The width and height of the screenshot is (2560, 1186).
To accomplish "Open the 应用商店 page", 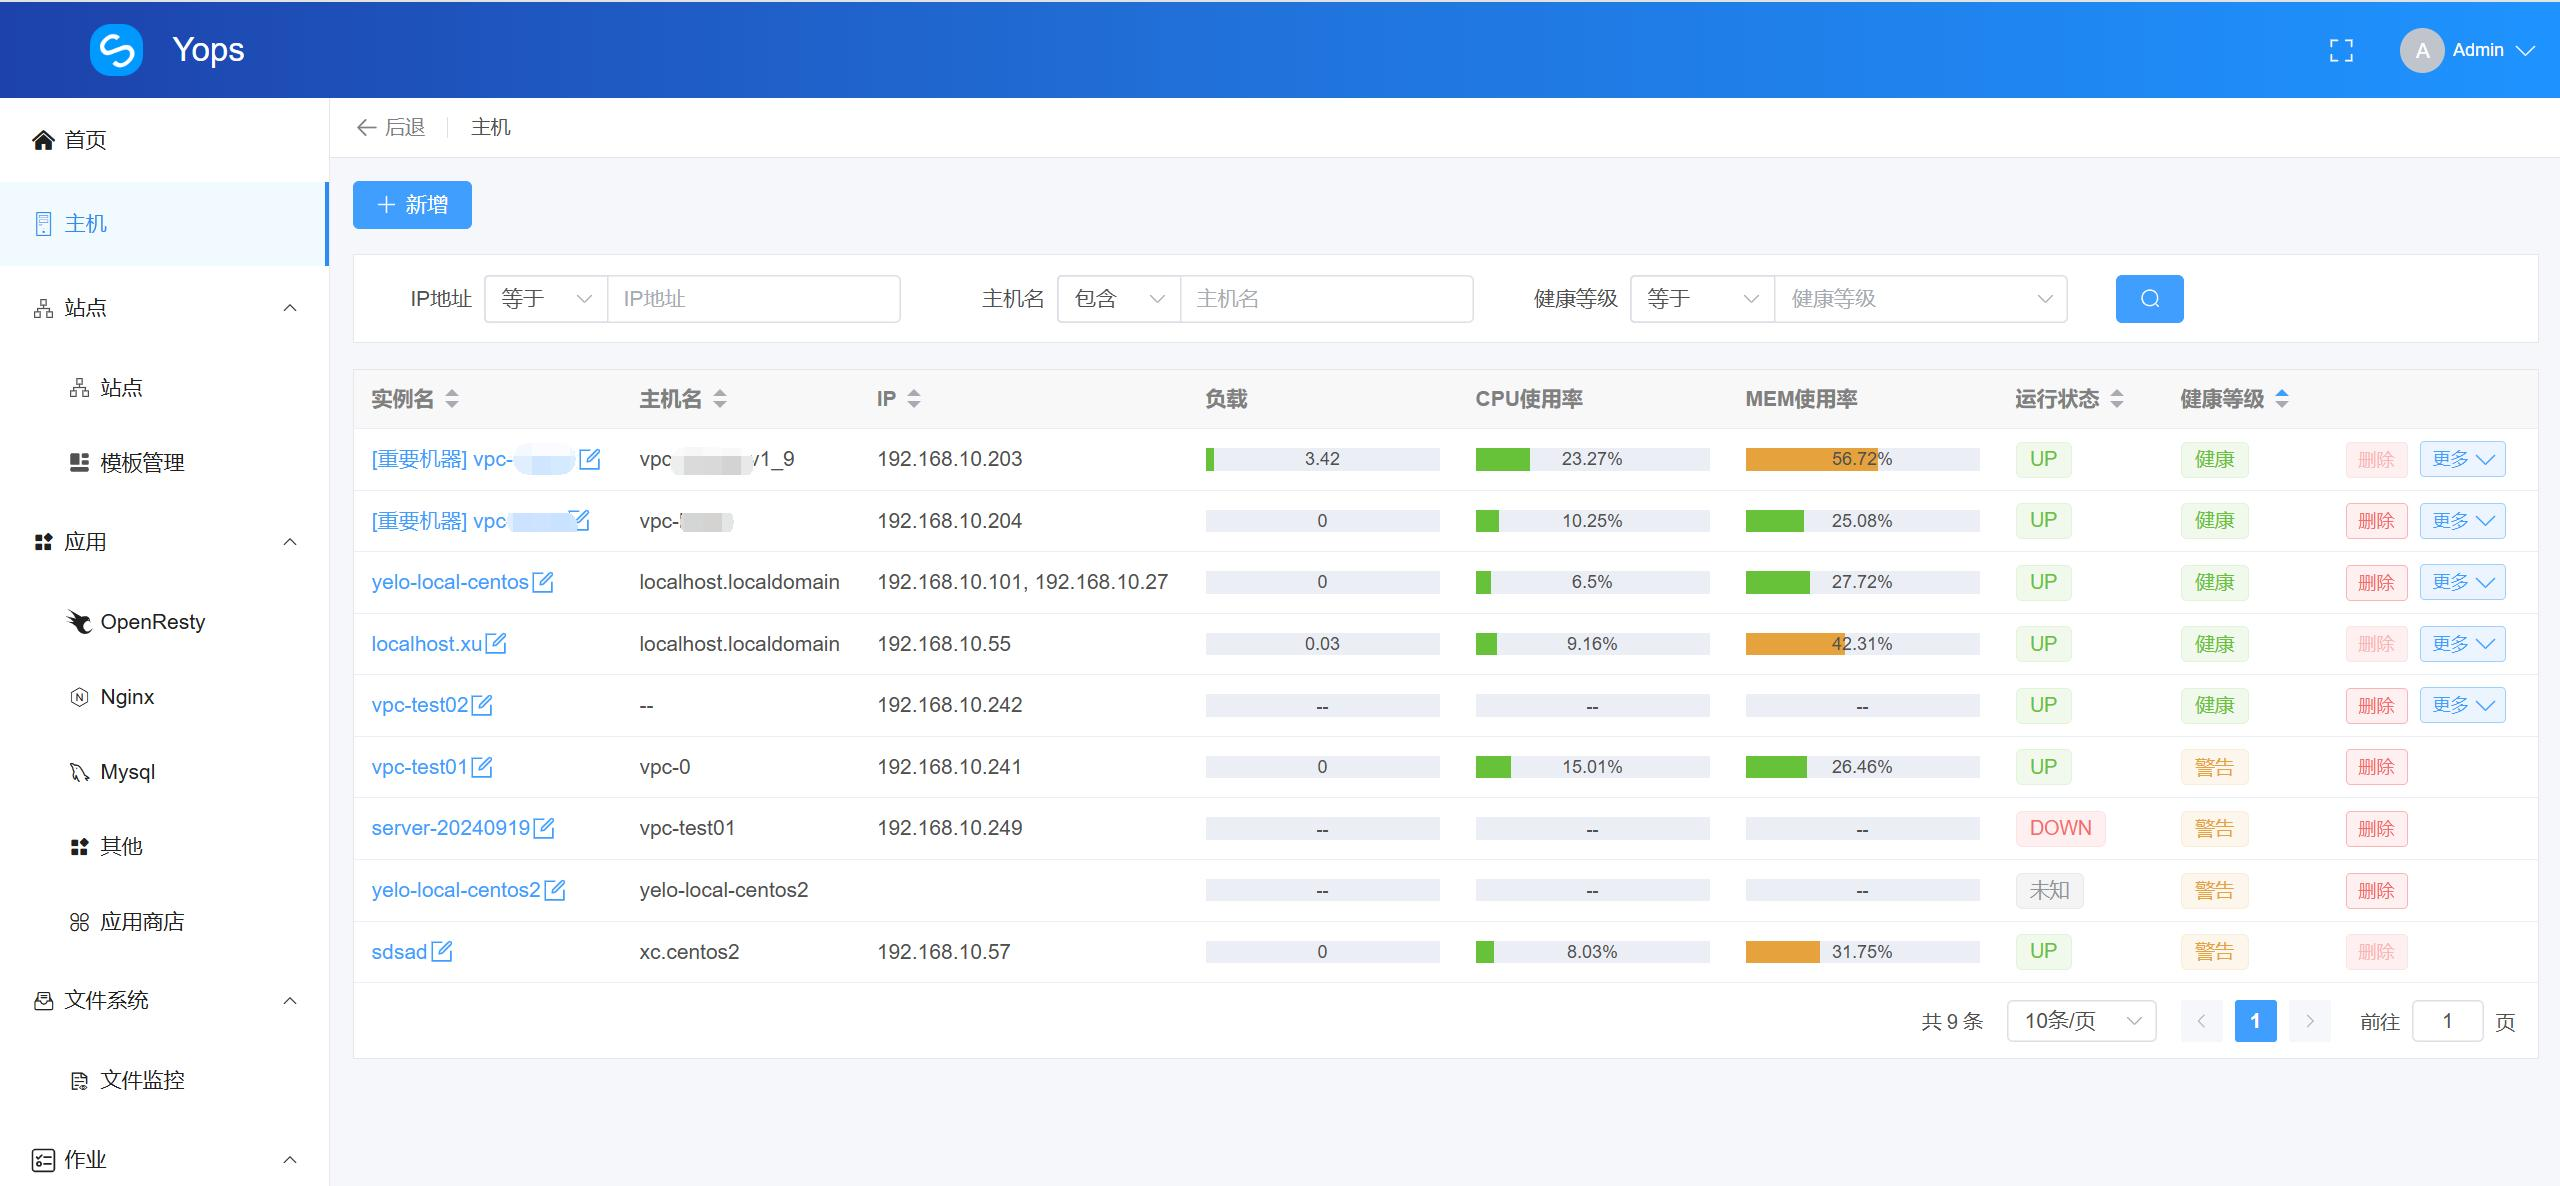I will pos(143,921).
